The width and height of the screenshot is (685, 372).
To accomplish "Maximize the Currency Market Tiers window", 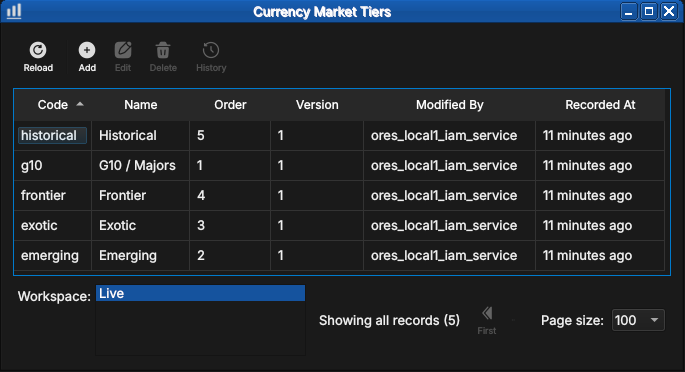I will coord(649,11).
